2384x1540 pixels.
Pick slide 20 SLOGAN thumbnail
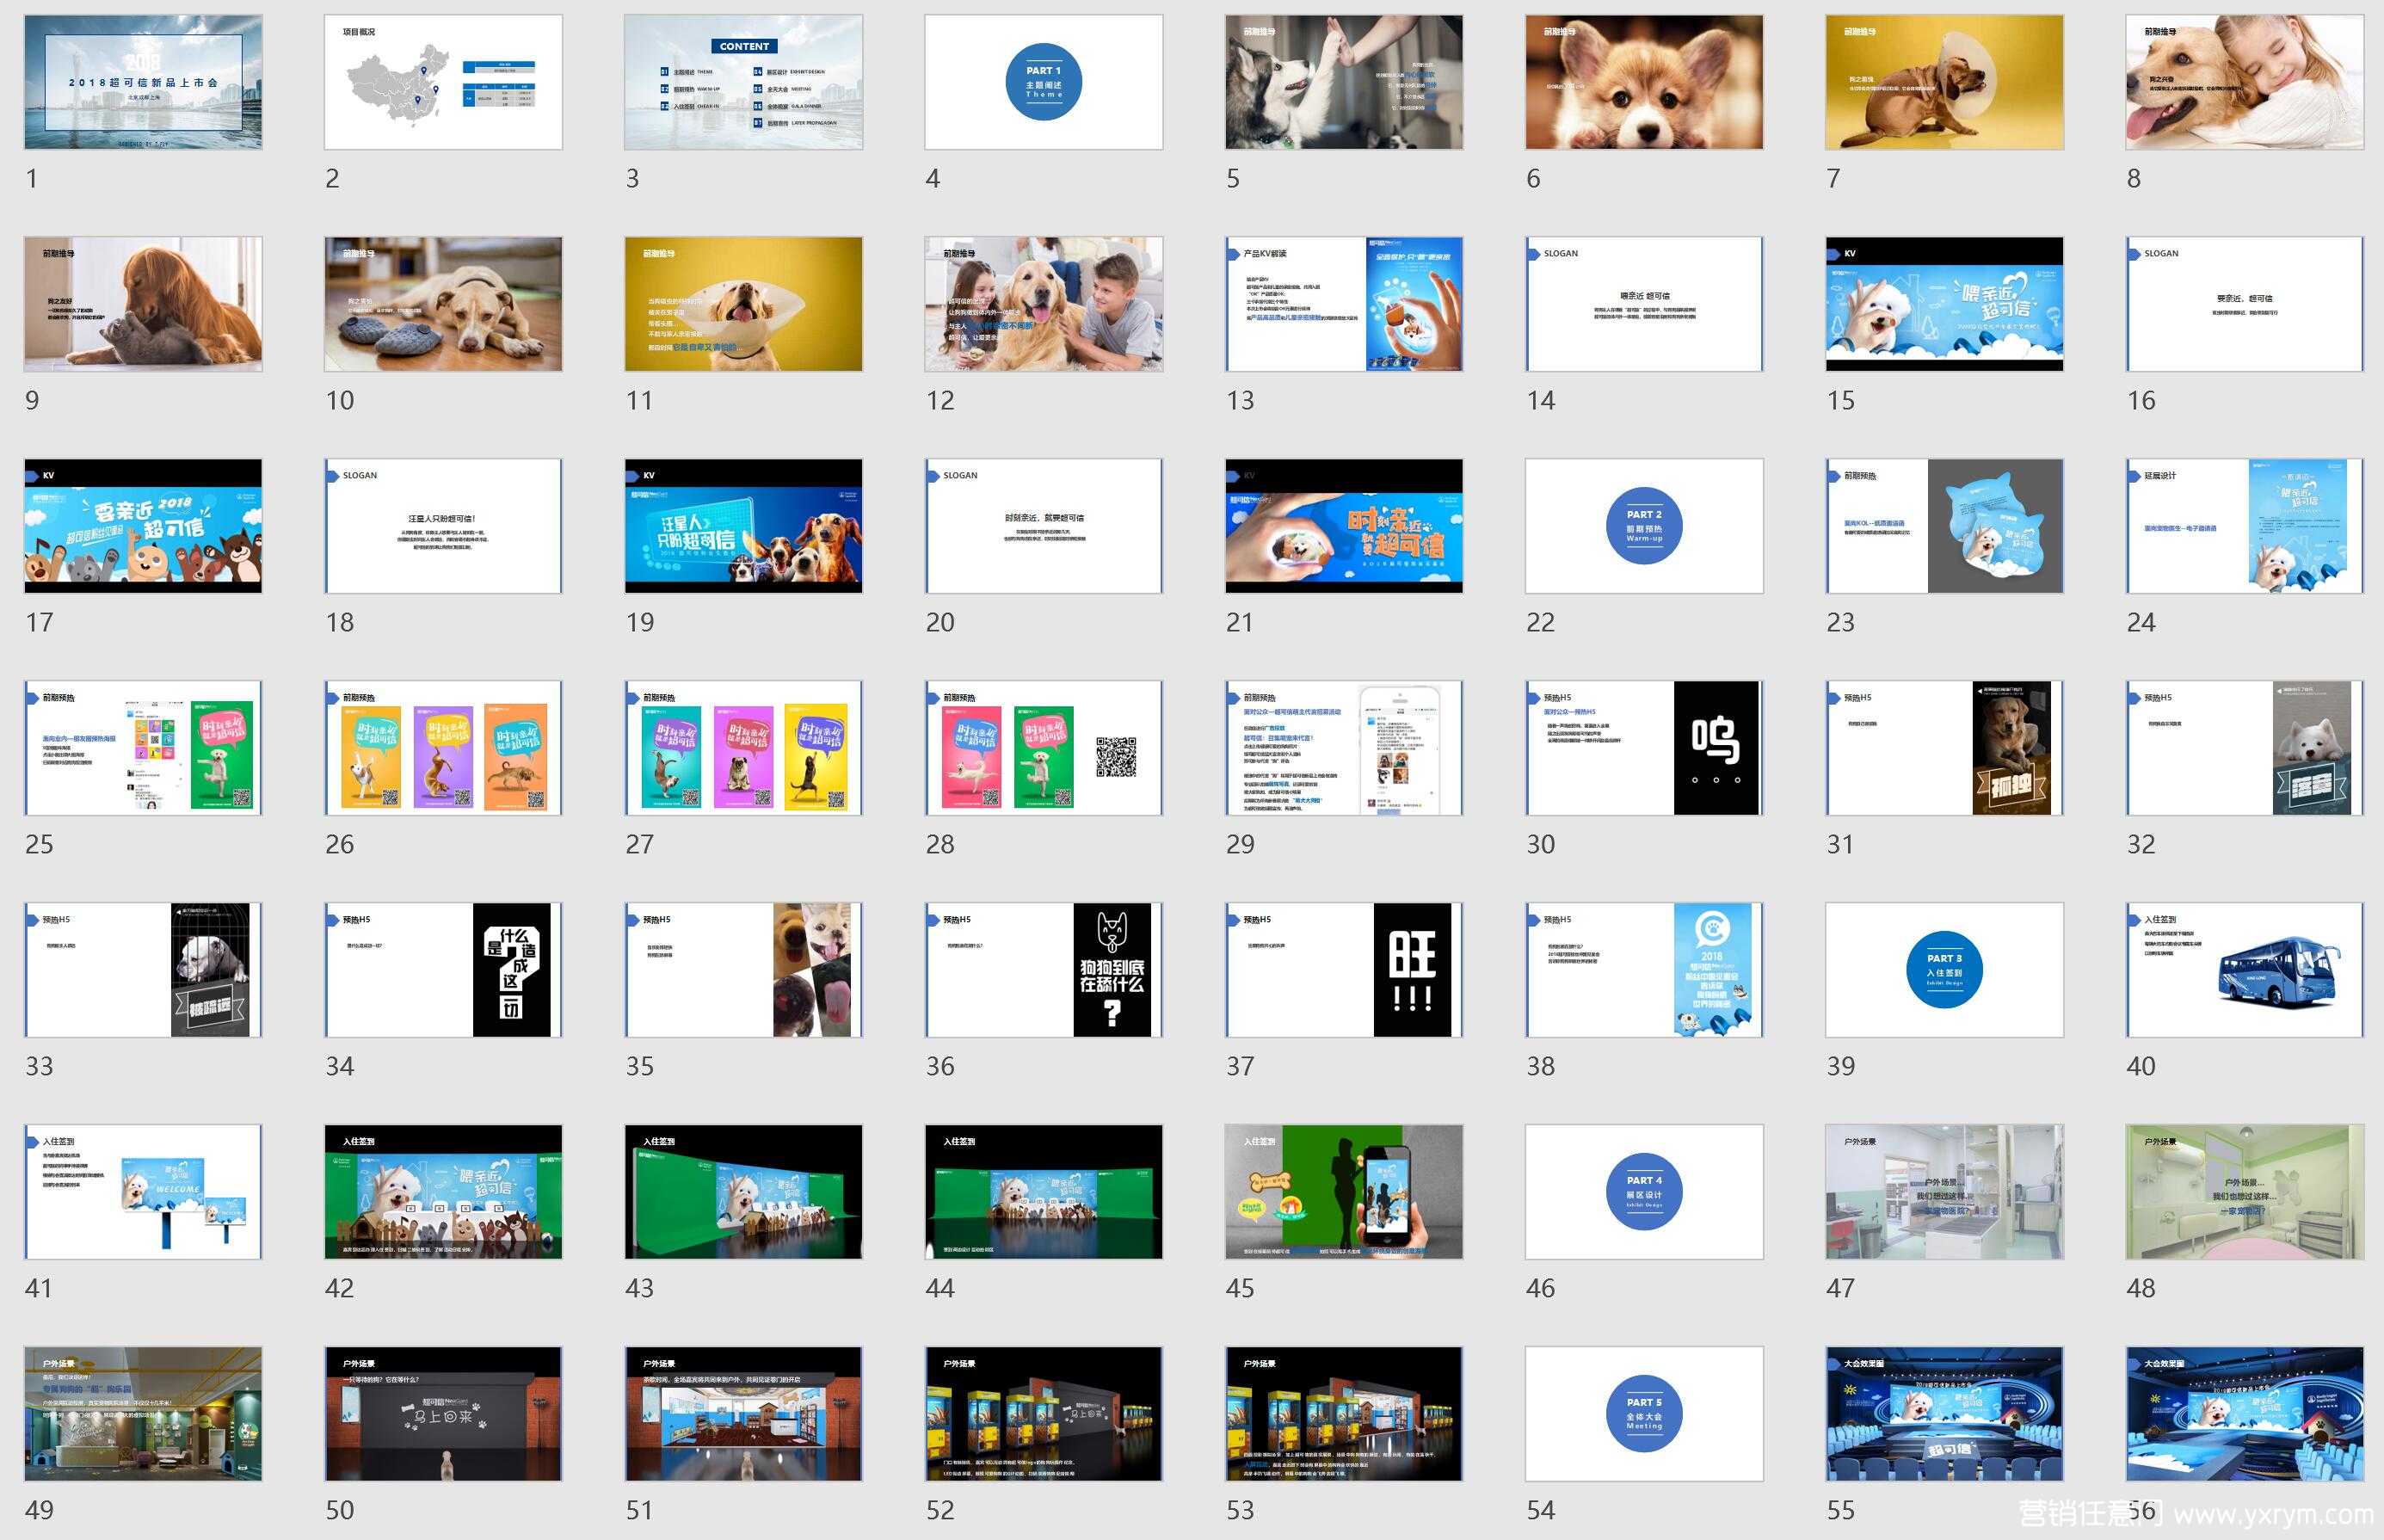tap(1044, 526)
